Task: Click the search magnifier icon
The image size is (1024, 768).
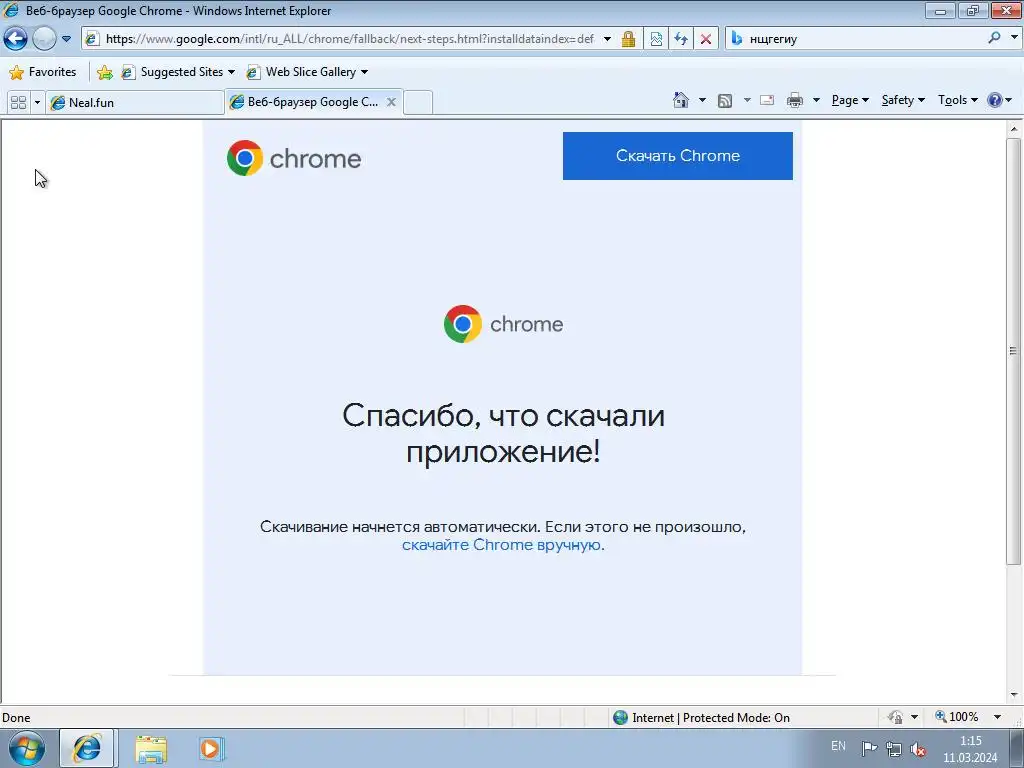Action: (x=994, y=39)
